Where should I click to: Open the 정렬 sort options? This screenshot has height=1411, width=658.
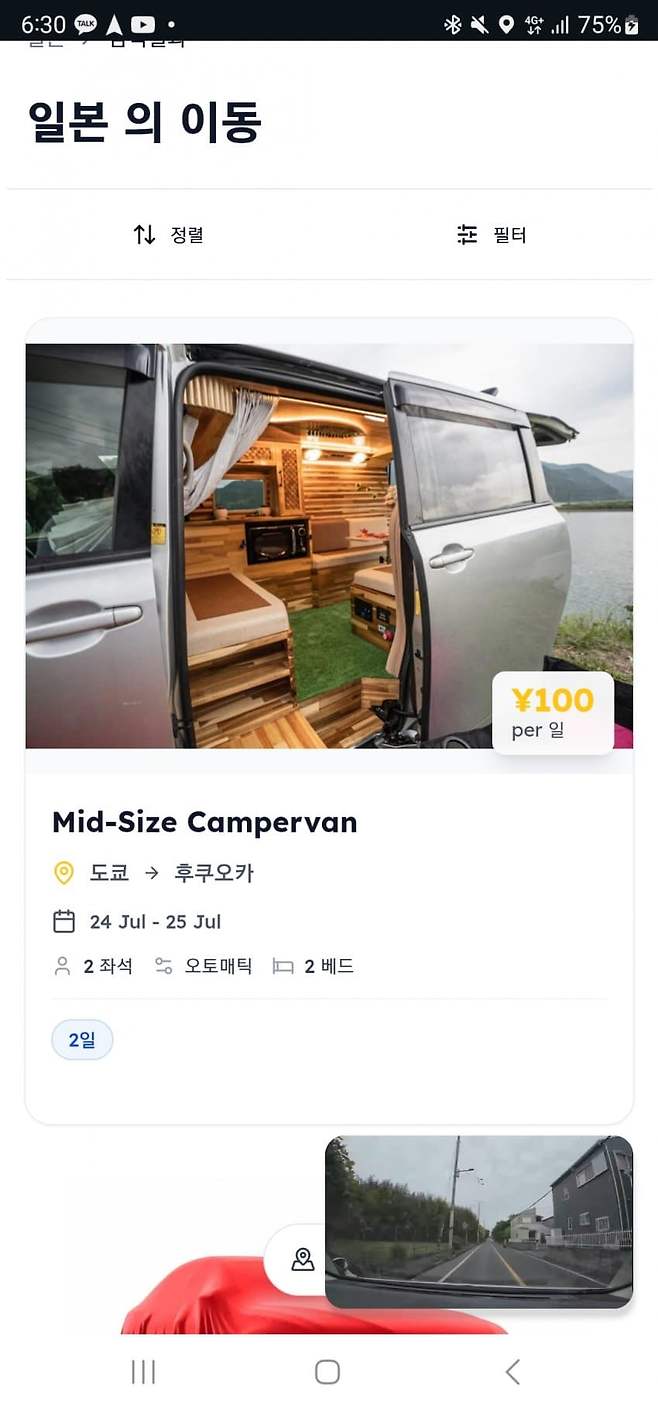[x=168, y=235]
